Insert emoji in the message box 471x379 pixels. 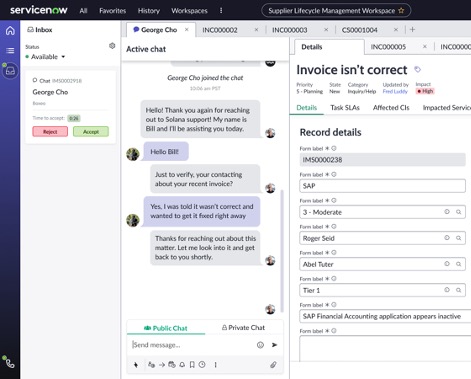(x=260, y=345)
